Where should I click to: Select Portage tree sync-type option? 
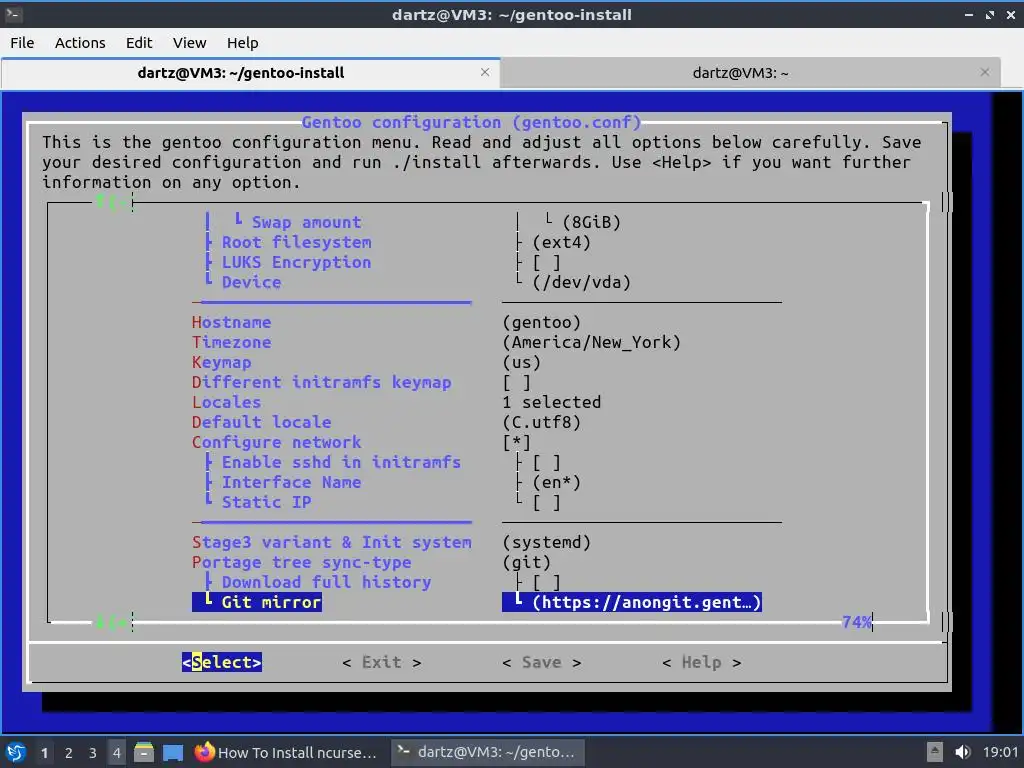301,562
